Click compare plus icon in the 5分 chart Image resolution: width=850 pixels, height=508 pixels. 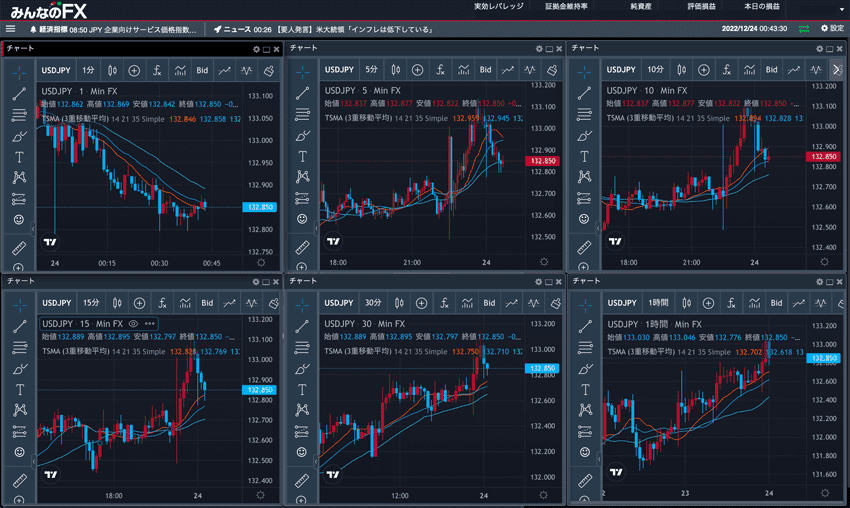(417, 69)
